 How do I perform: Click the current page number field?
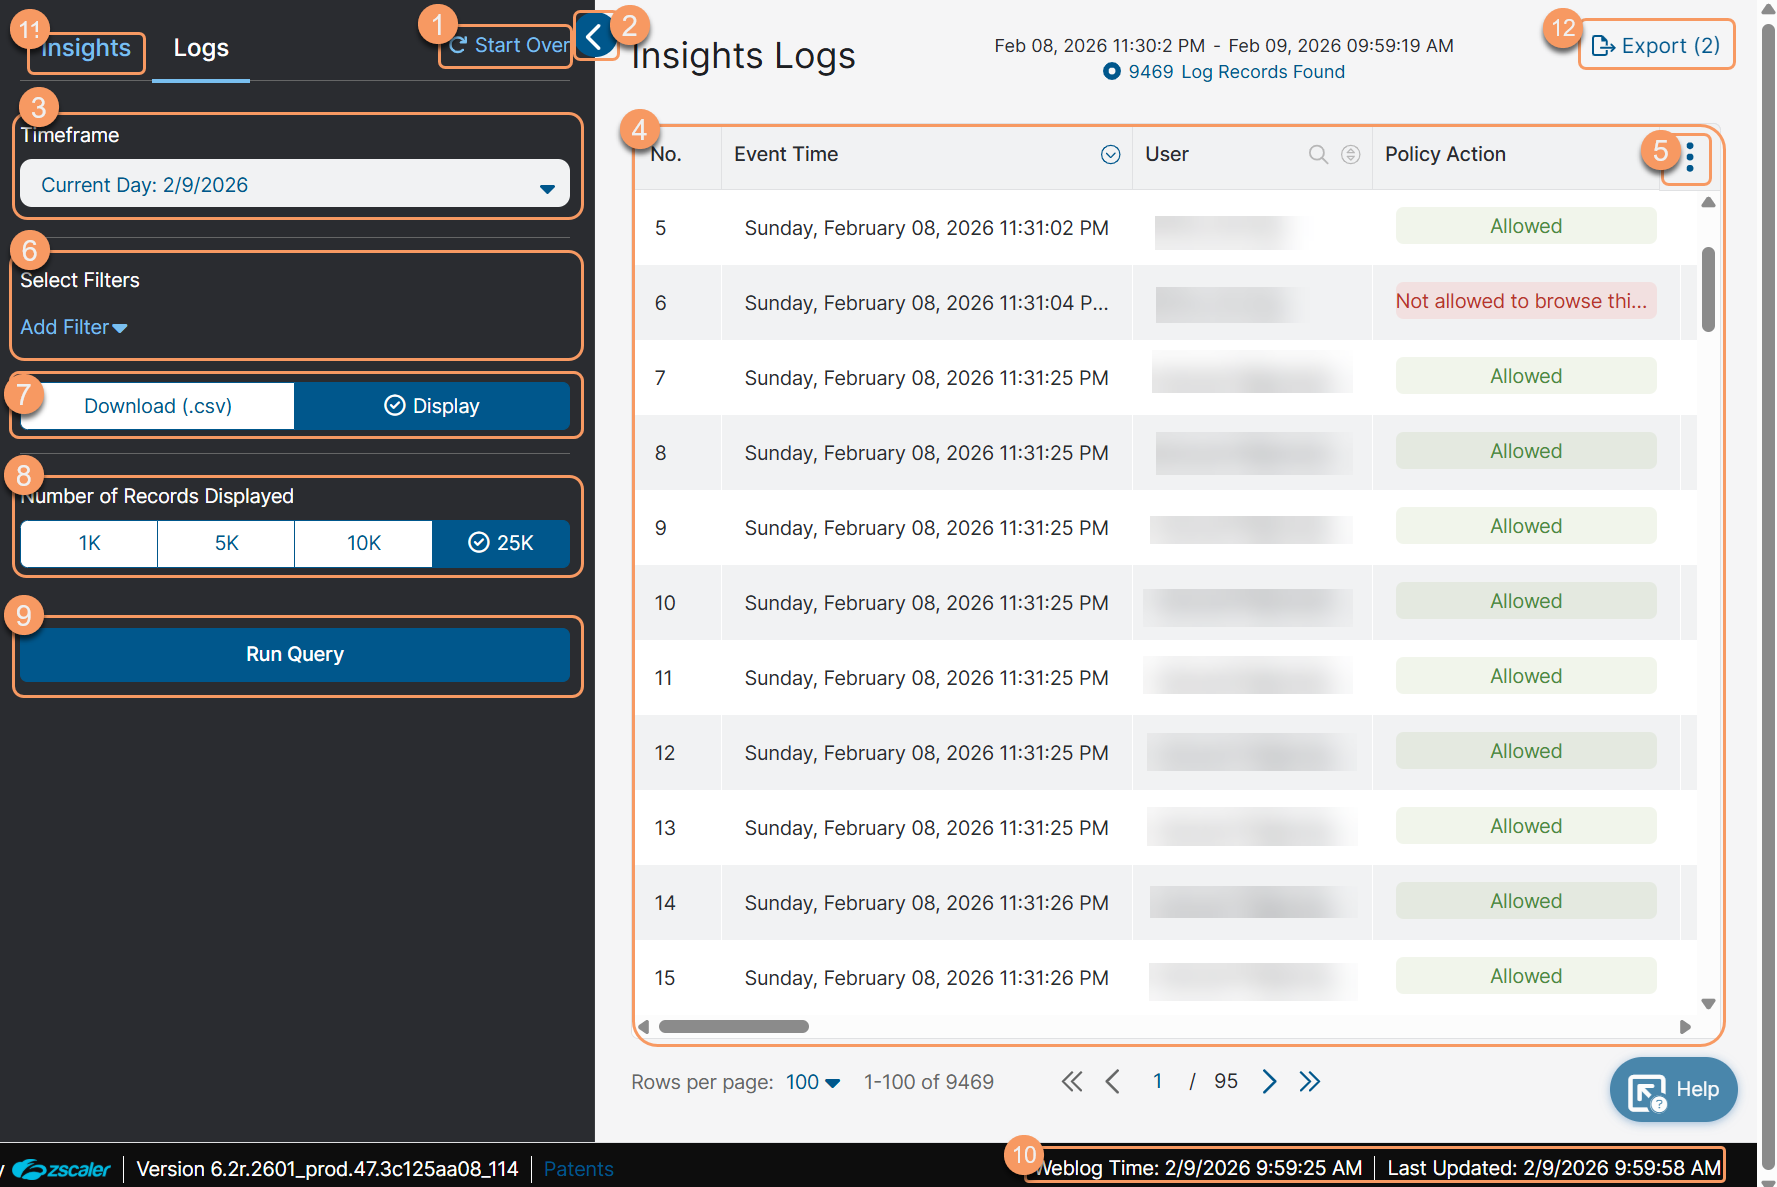1157,1081
